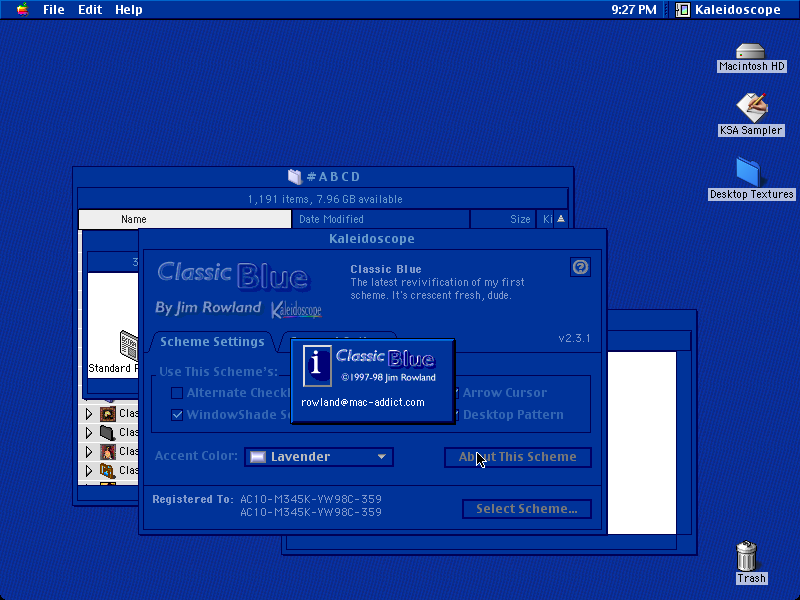The image size is (800, 600).
Task: Click the Kaleidoscope logo beside By Jim Rowland
Action: pyautogui.click(x=296, y=309)
